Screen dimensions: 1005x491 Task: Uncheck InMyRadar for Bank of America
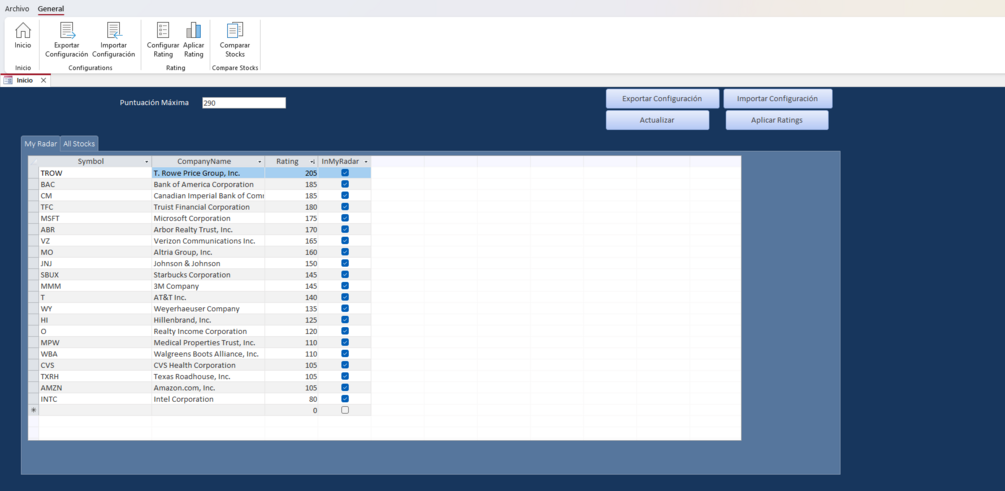pyautogui.click(x=345, y=184)
